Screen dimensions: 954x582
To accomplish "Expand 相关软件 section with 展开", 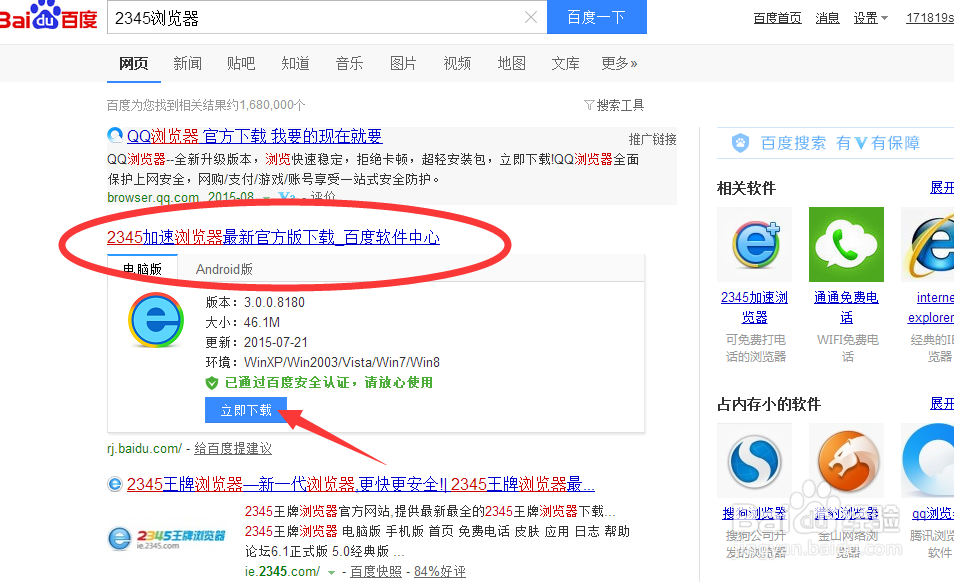I will [x=942, y=187].
